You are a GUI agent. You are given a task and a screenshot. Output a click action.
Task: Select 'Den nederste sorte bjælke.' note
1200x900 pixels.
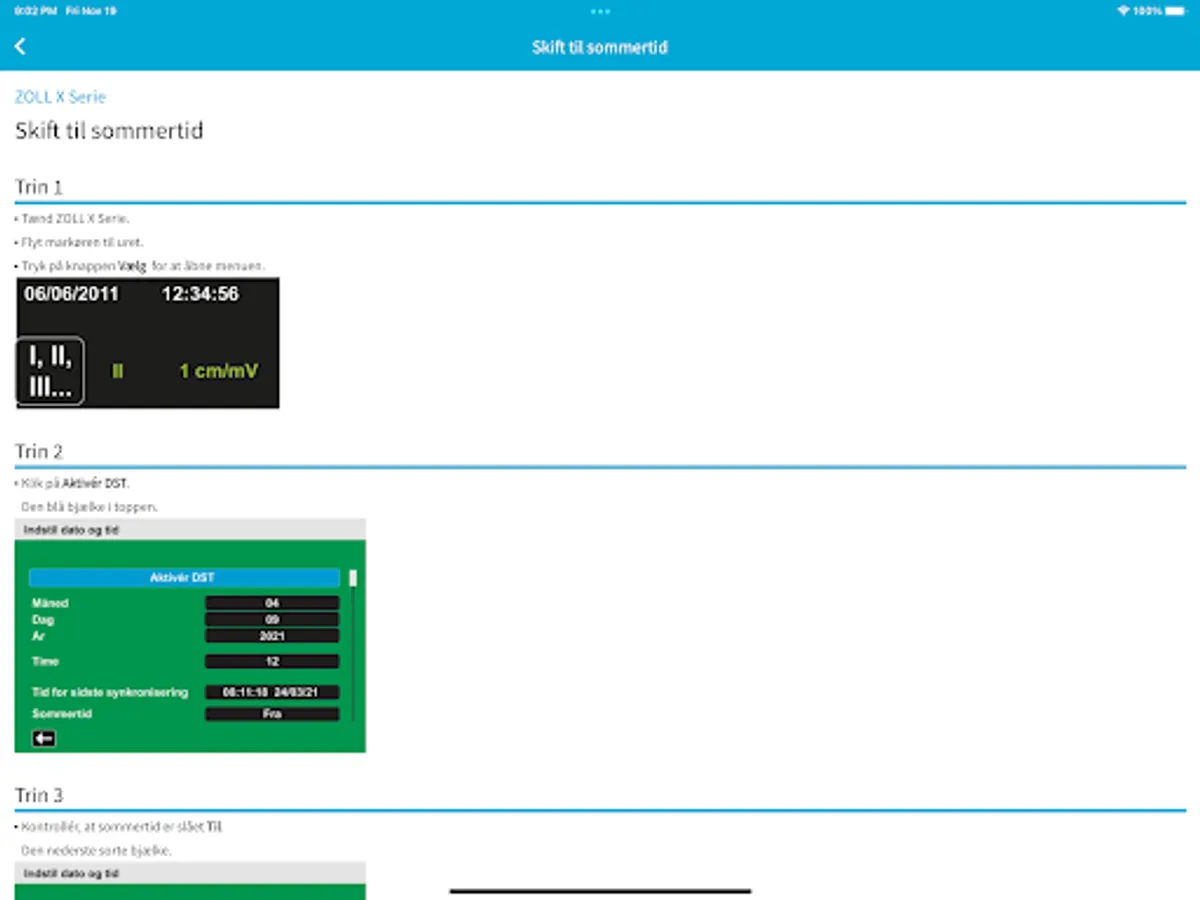pyautogui.click(x=96, y=851)
